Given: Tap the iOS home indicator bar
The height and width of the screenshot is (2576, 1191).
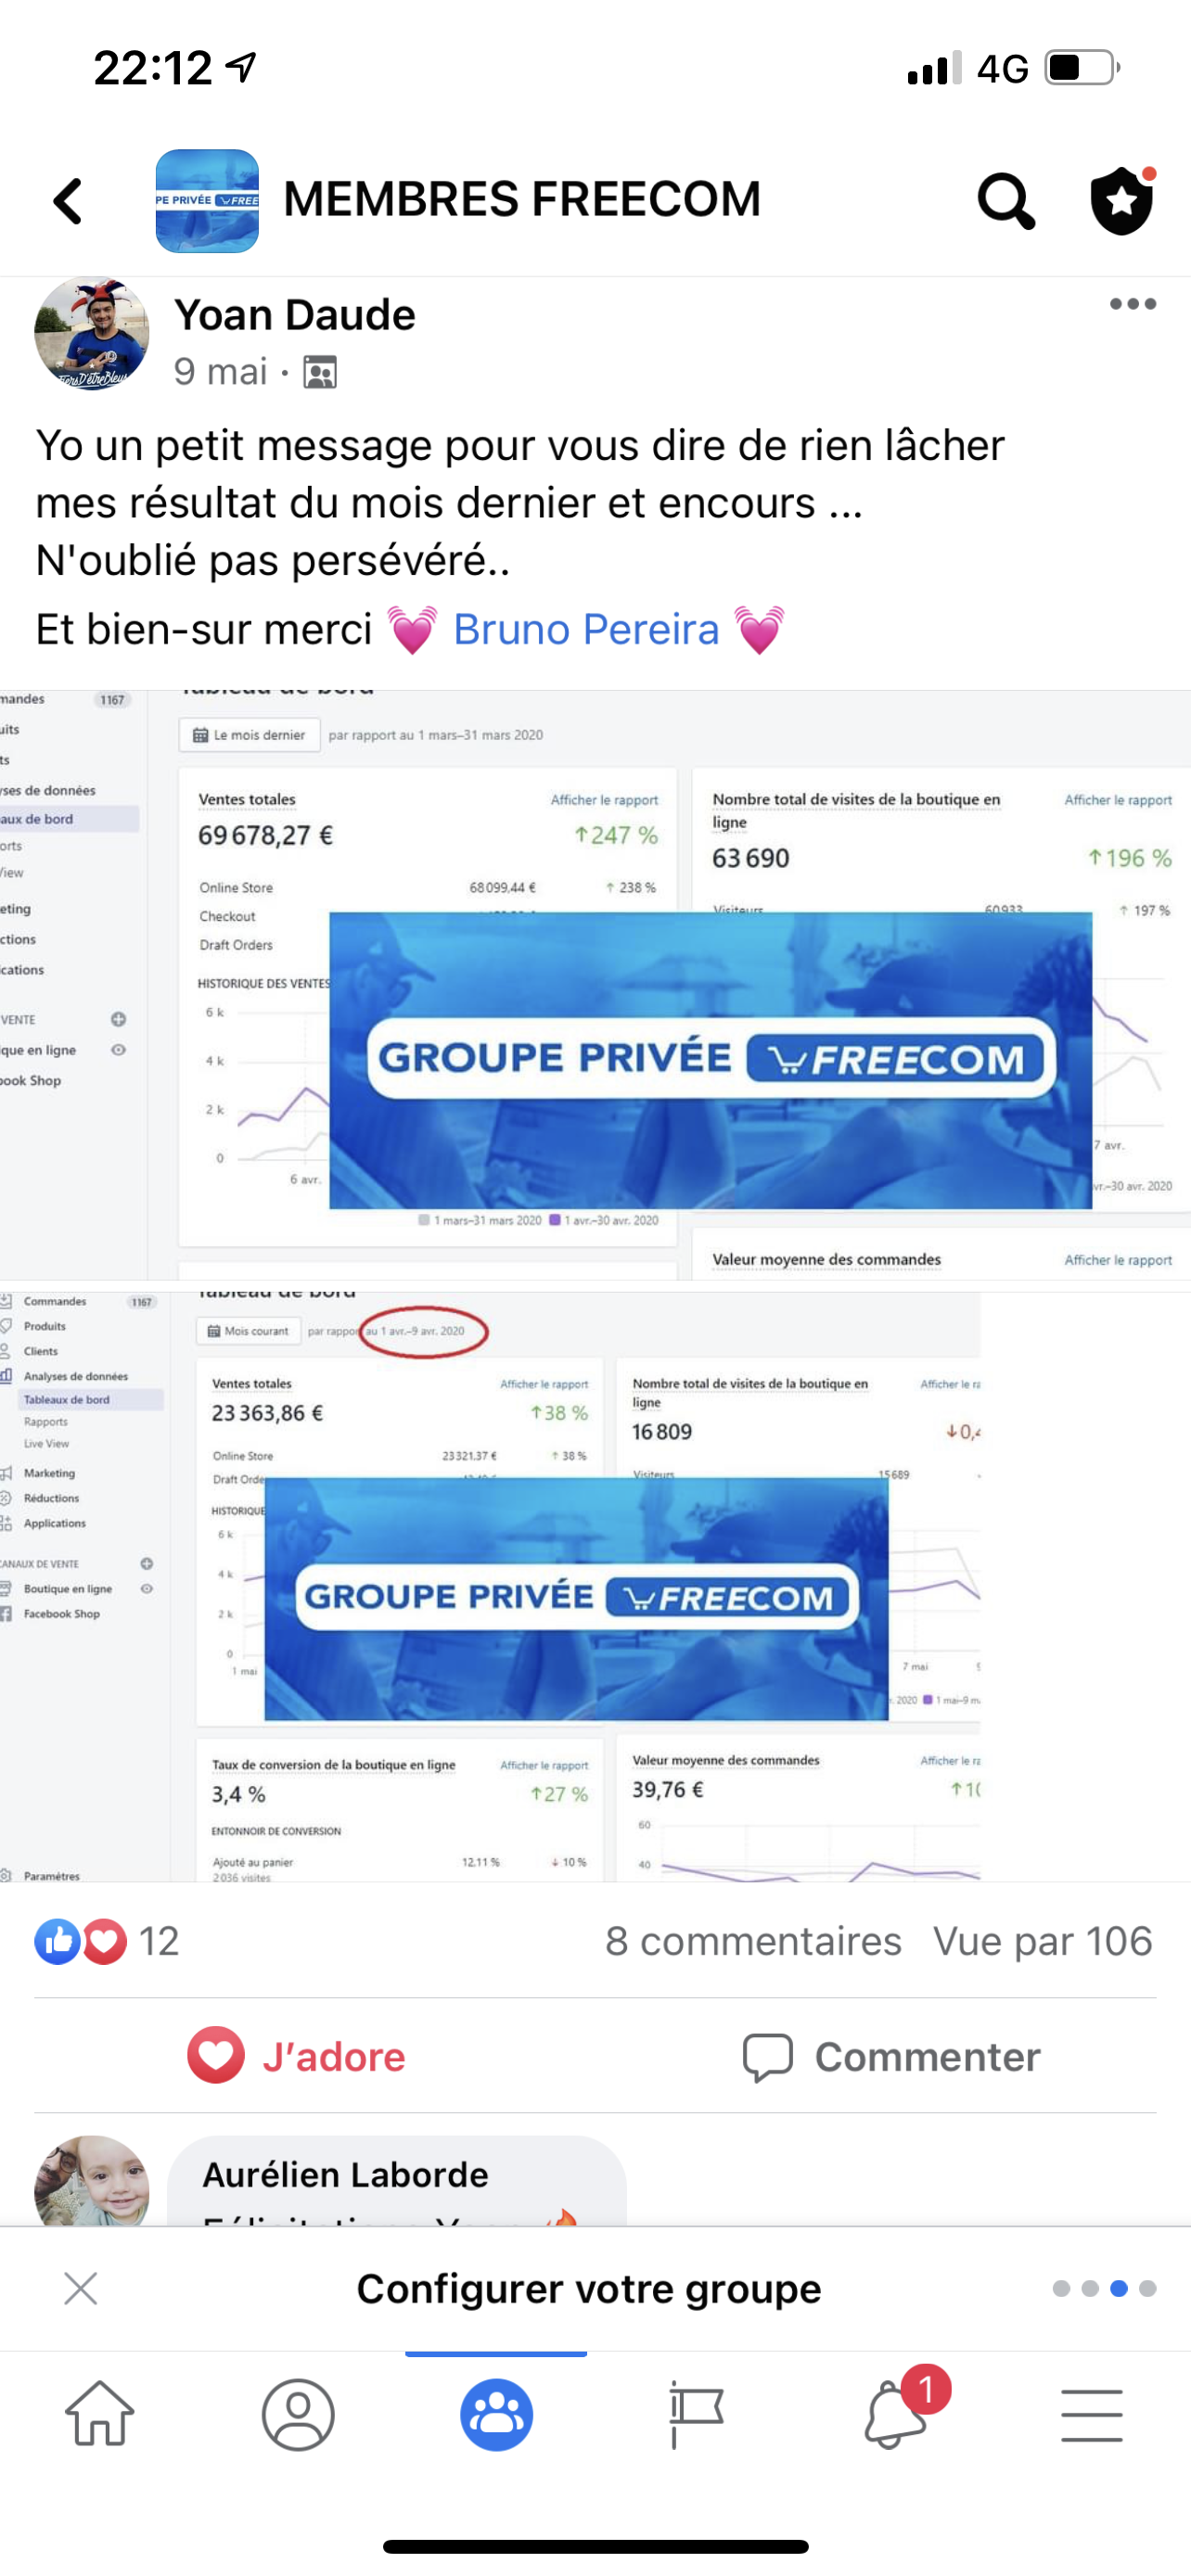Looking at the screenshot, I should pyautogui.click(x=595, y=2546).
